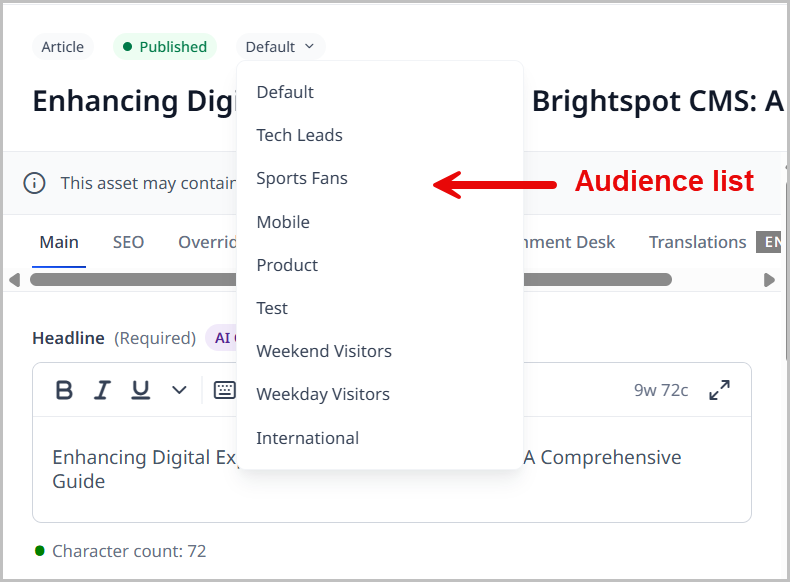Open the on-screen keyboard icon

[224, 390]
